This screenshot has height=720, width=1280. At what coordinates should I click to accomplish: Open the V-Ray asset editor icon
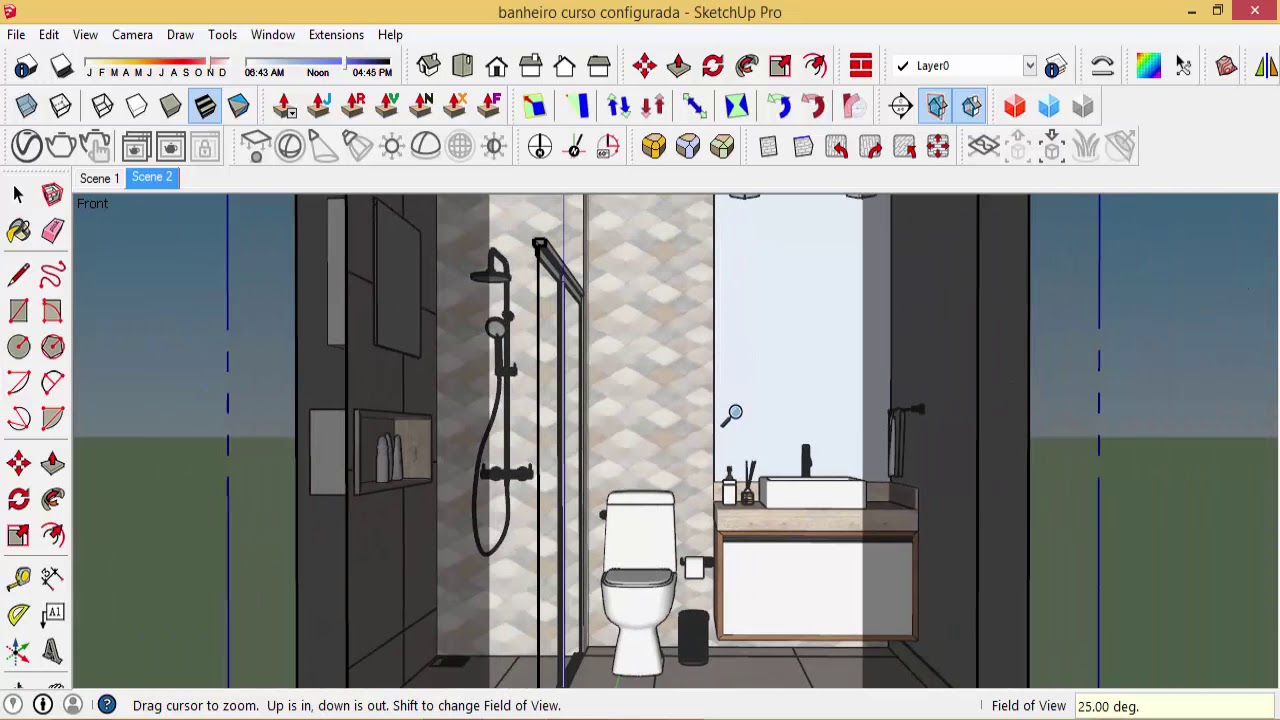27,146
